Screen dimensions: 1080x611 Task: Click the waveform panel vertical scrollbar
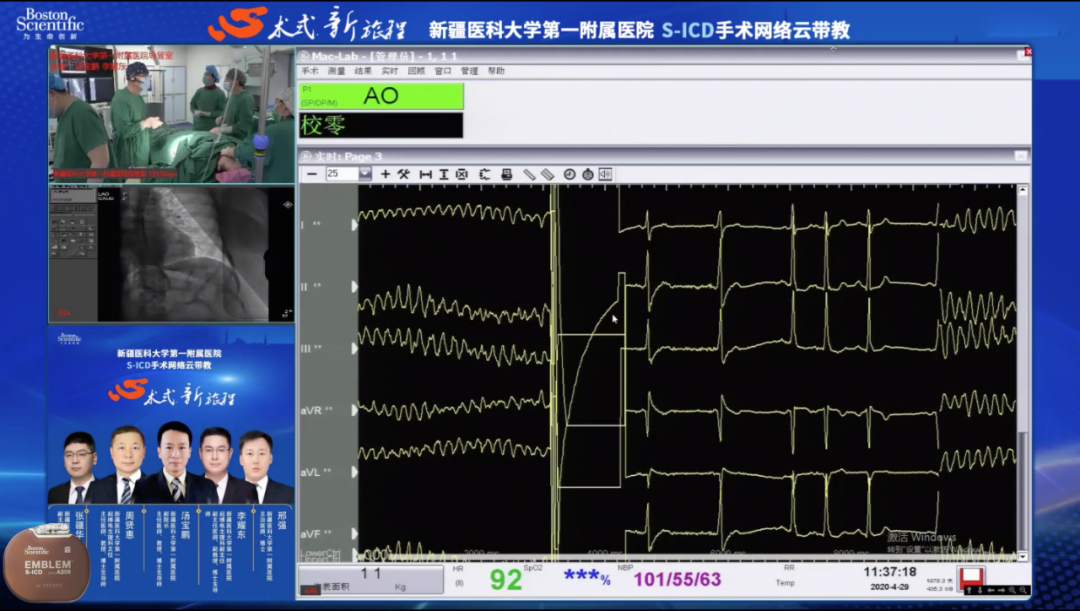coord(1022,370)
